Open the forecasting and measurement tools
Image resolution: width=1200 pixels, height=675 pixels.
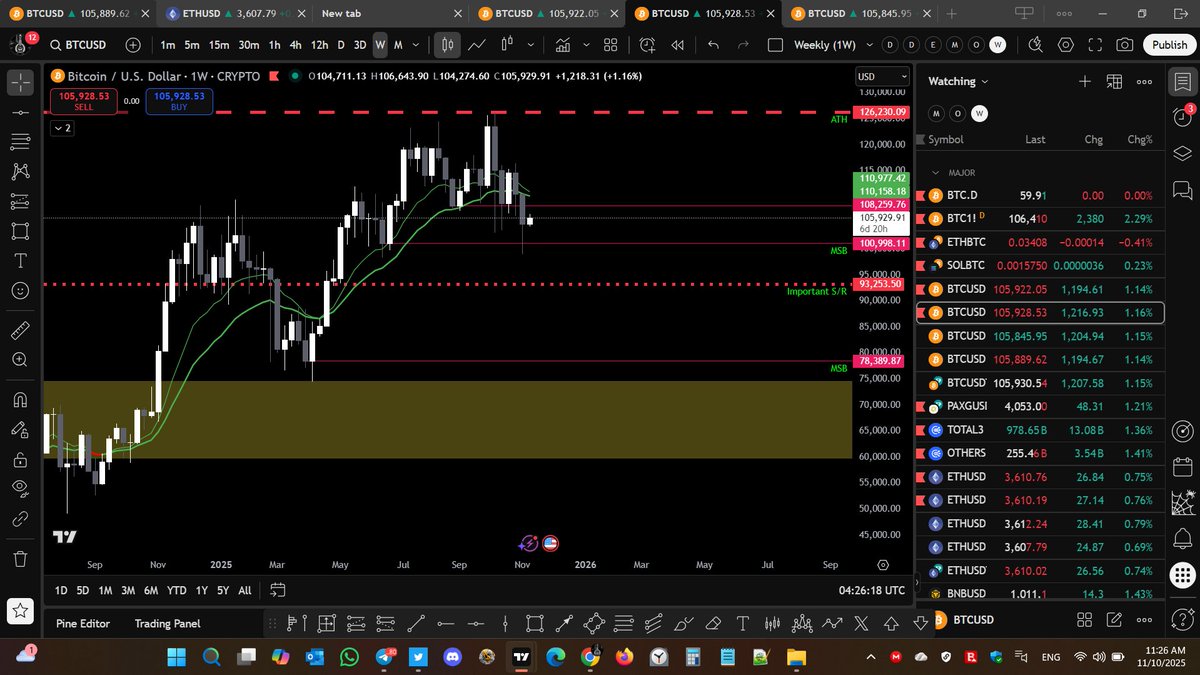pyautogui.click(x=20, y=201)
